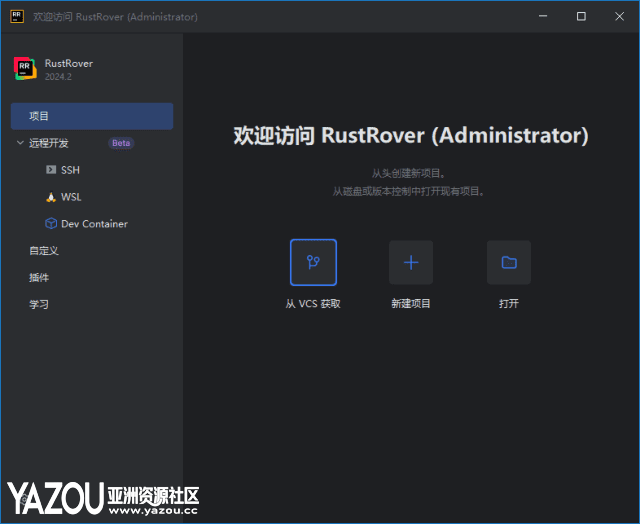The height and width of the screenshot is (524, 640).
Task: Open the 自定义 section
Action: 44,251
